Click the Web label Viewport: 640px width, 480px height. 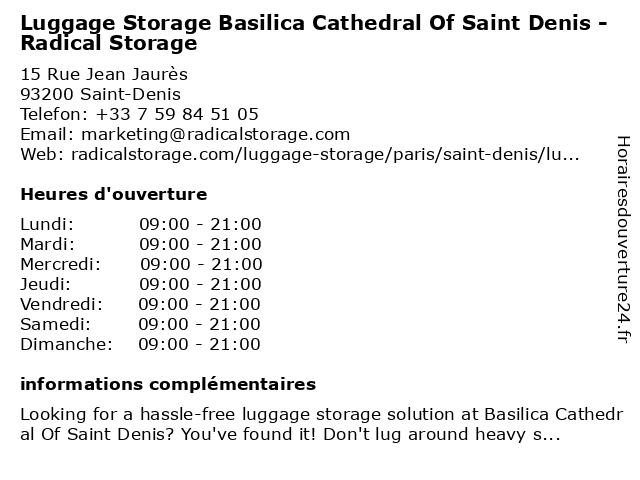pyautogui.click(x=42, y=154)
